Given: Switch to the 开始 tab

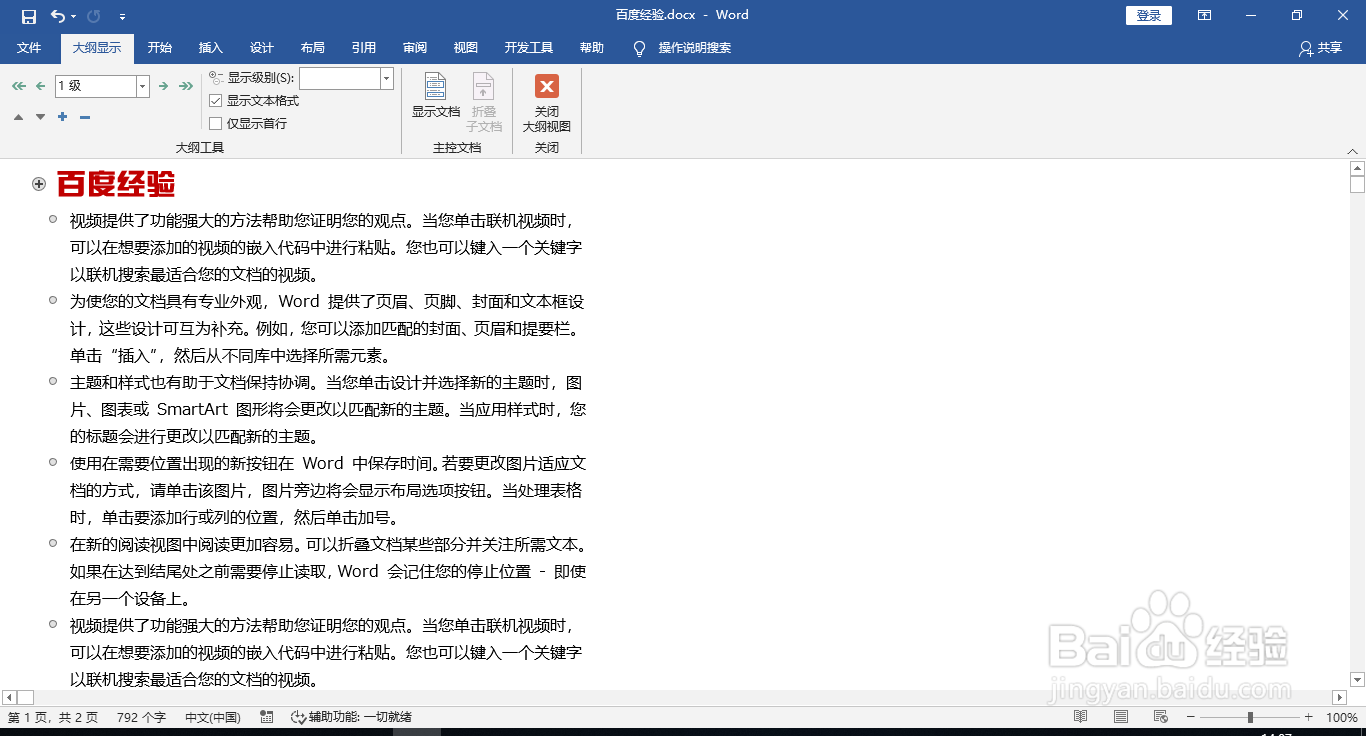Looking at the screenshot, I should point(159,47).
